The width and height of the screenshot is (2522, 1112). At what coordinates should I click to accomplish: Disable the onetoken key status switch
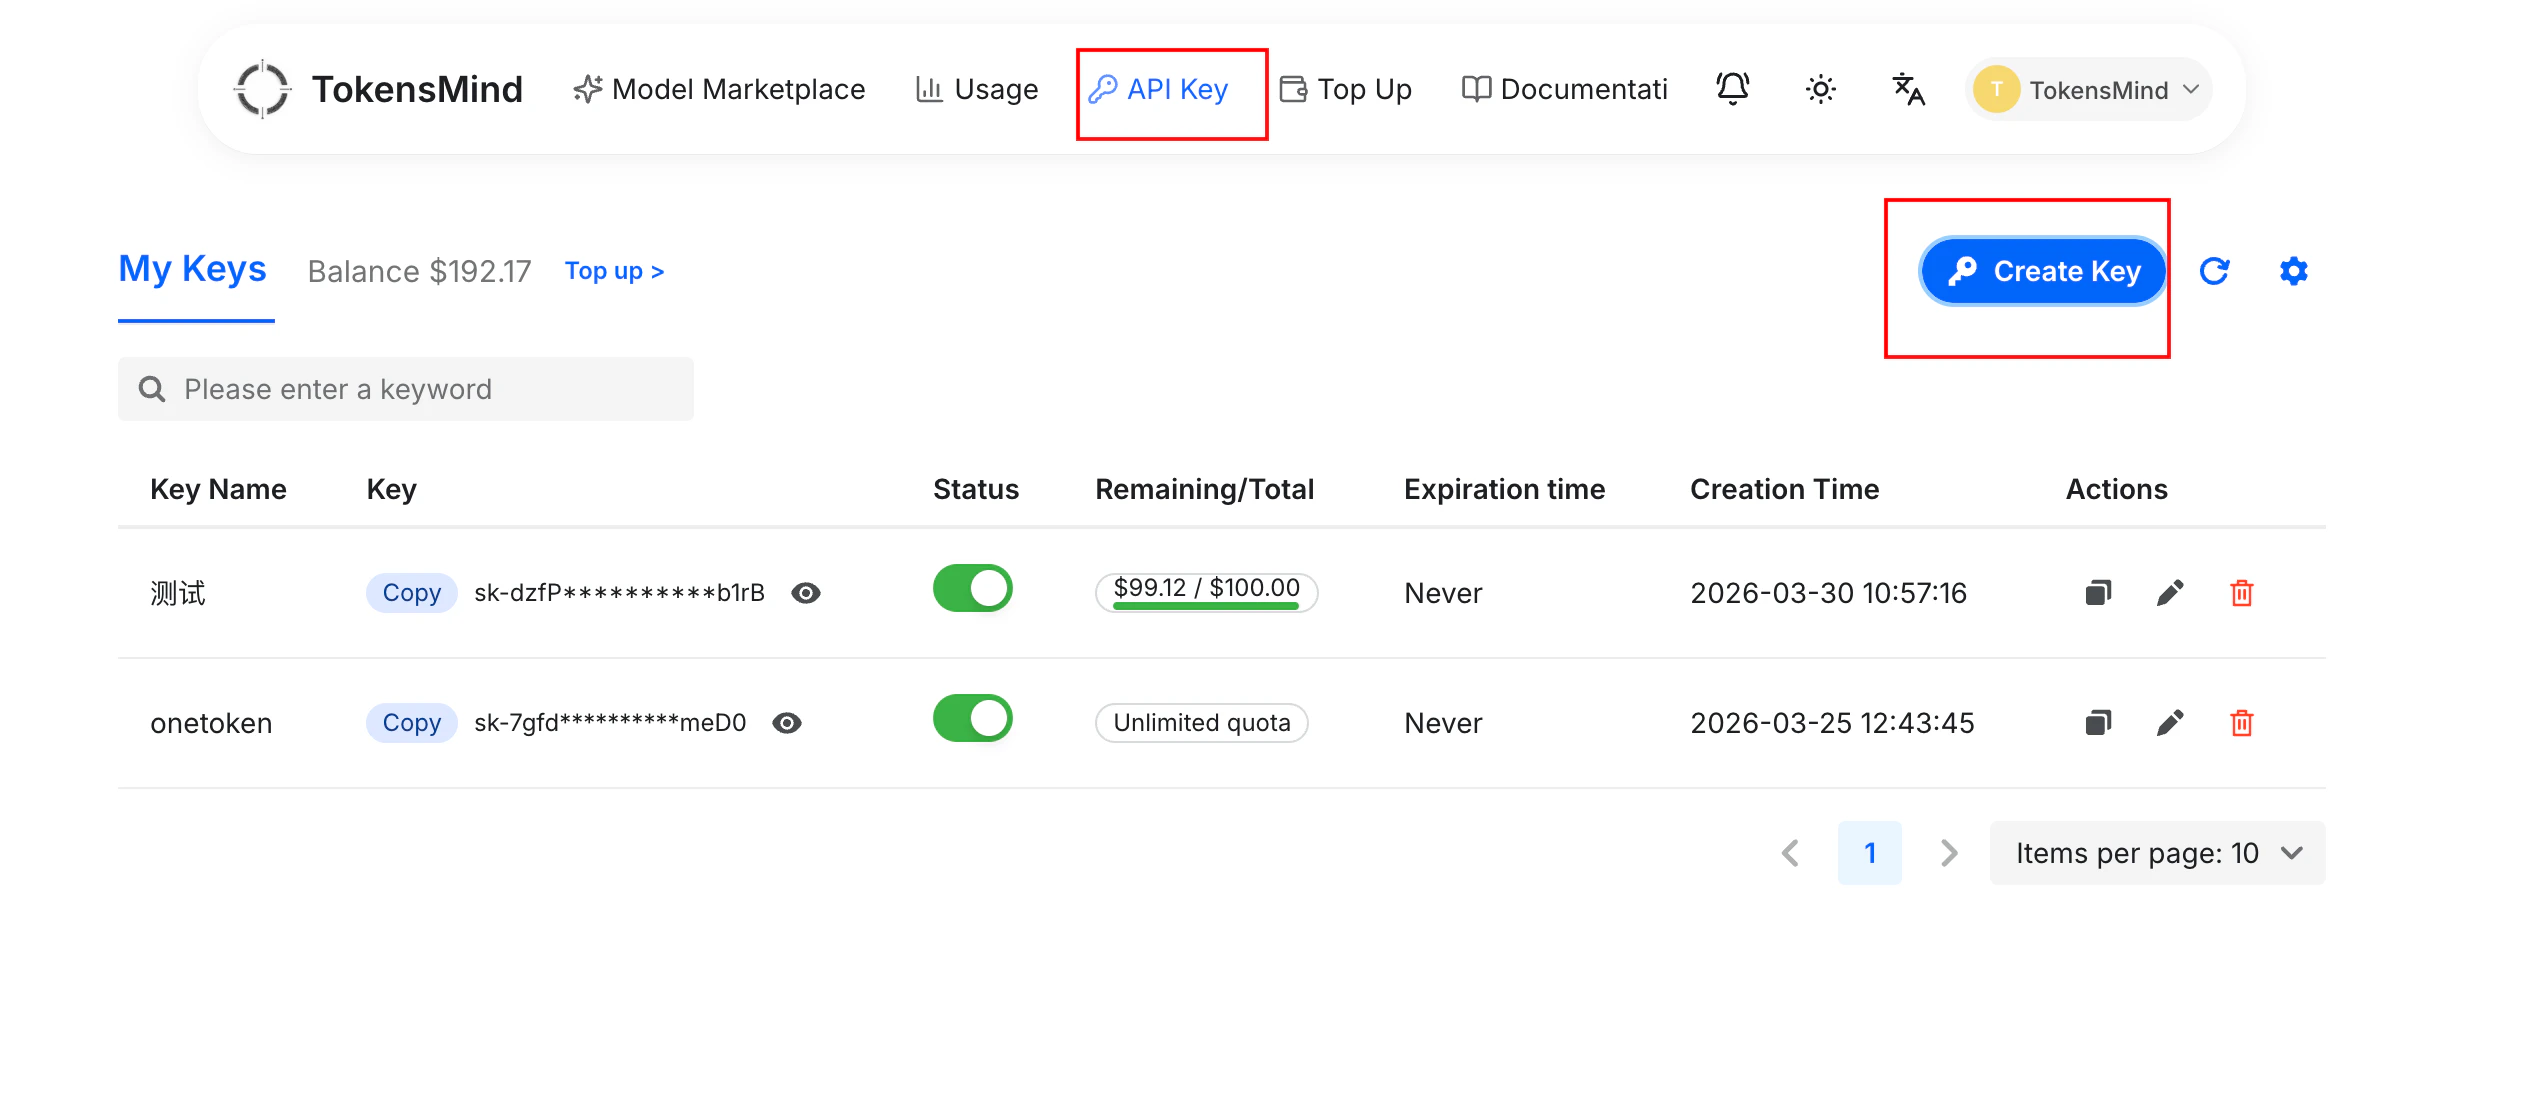972,718
